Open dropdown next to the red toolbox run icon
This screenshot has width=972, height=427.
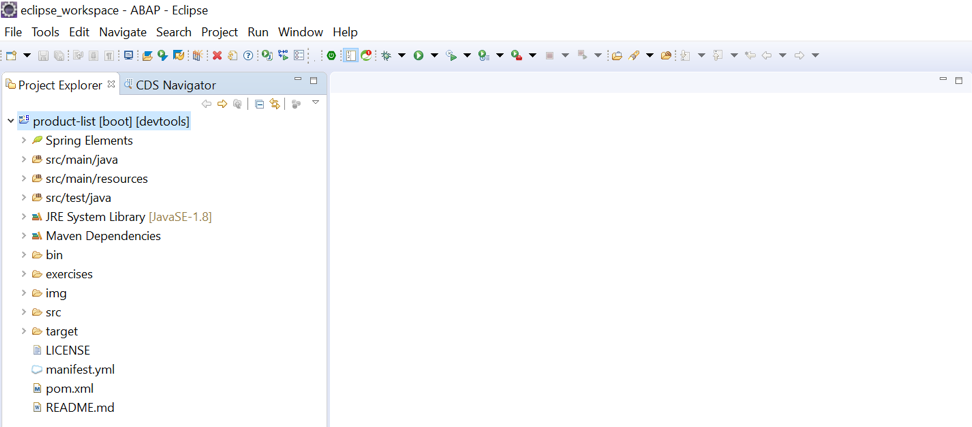(532, 55)
